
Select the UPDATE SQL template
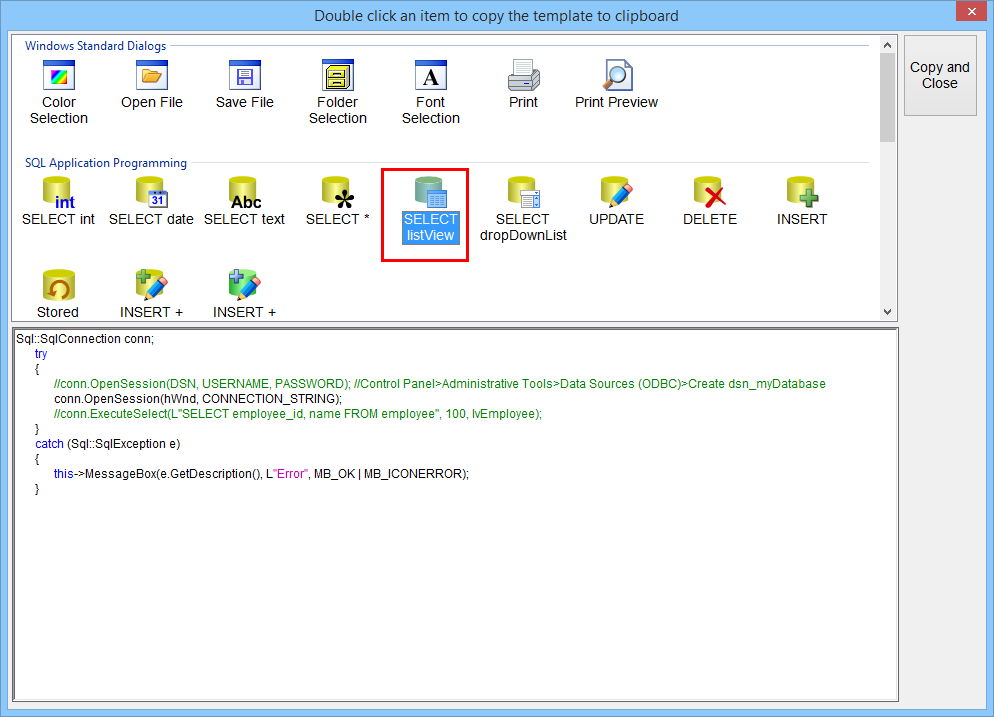pos(616,202)
